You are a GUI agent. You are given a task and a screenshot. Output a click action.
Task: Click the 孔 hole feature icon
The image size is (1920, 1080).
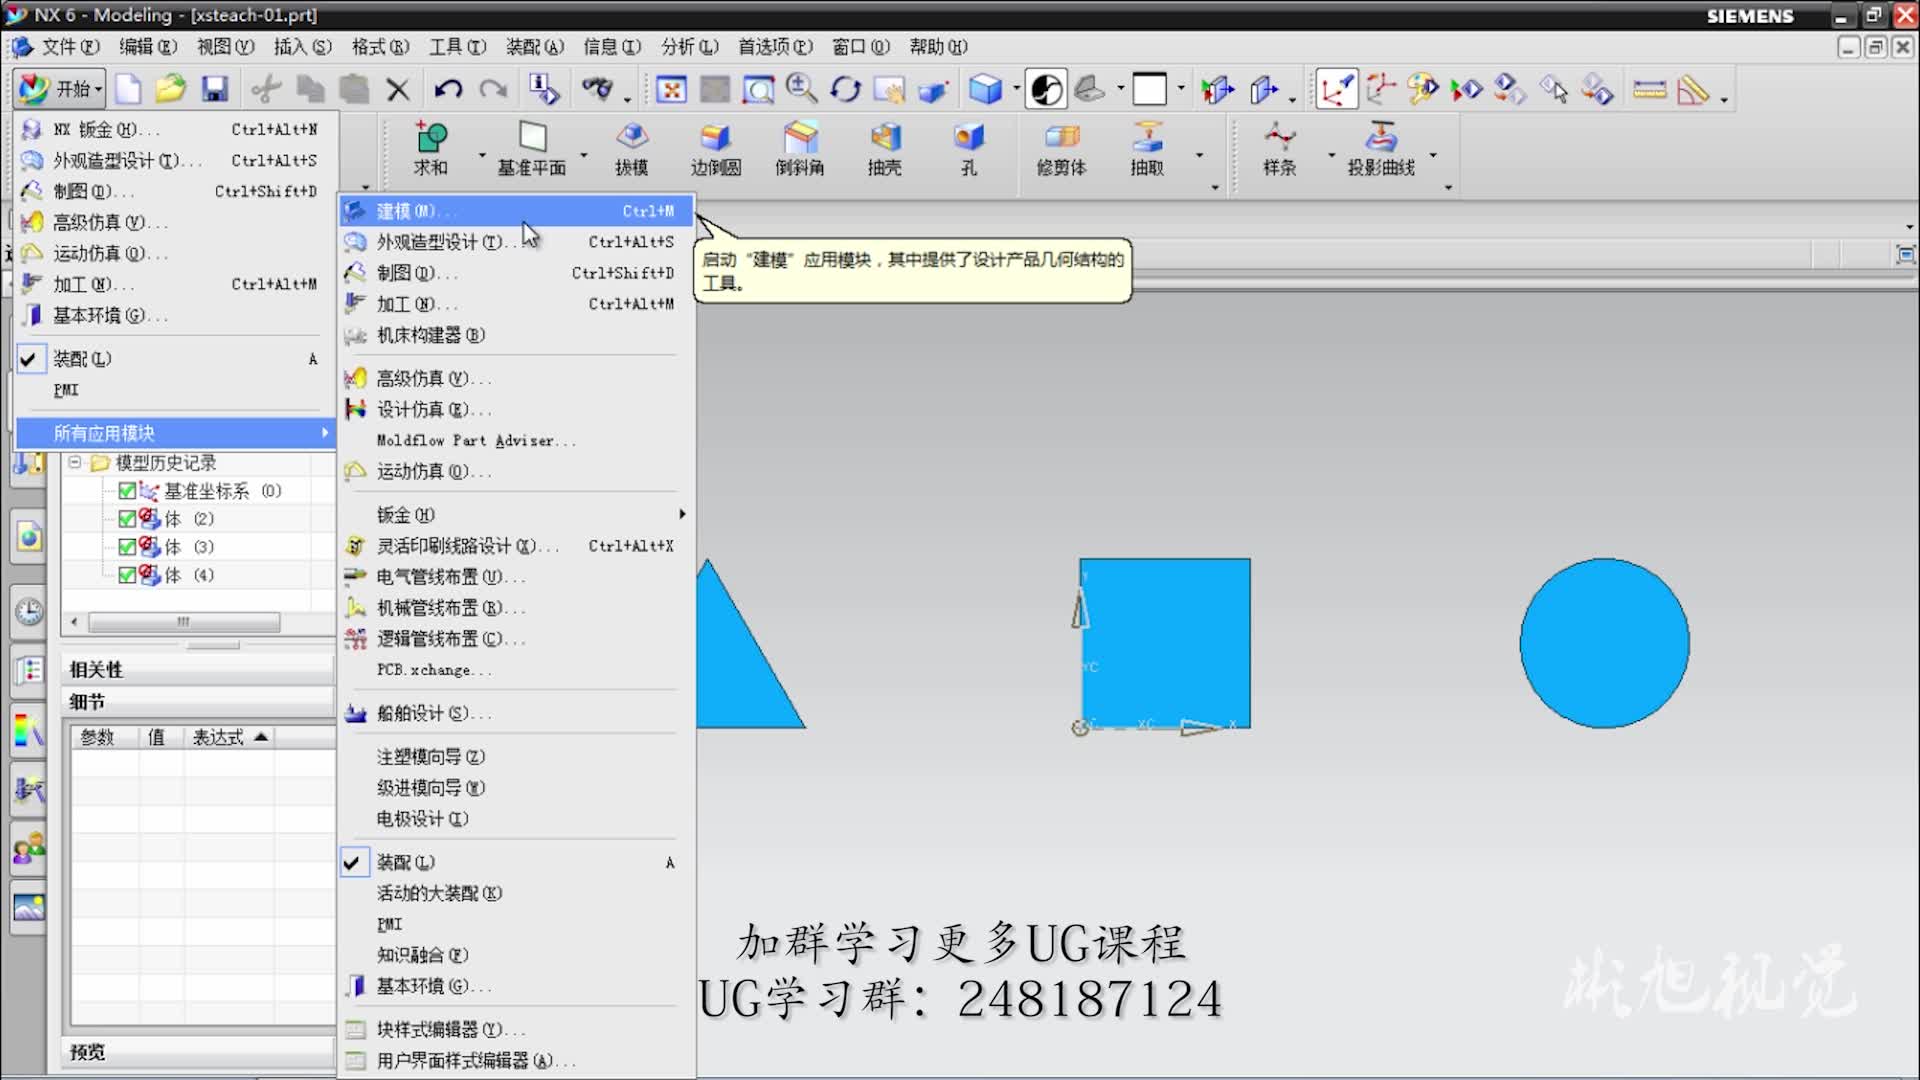pyautogui.click(x=968, y=138)
